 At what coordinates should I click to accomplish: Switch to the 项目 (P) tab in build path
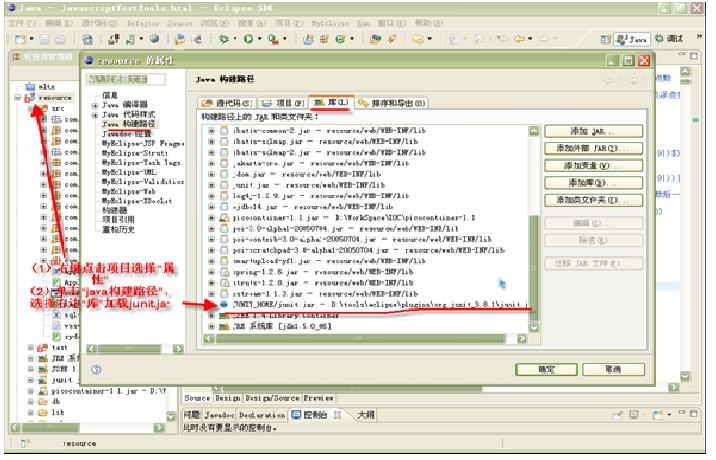[283, 103]
